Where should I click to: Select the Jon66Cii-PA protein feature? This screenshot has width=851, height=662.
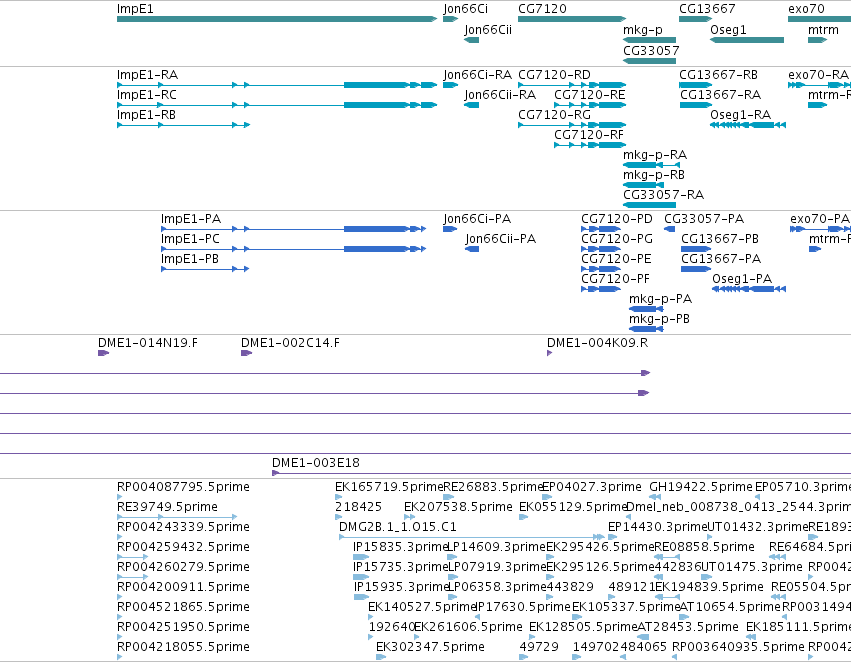[472, 249]
